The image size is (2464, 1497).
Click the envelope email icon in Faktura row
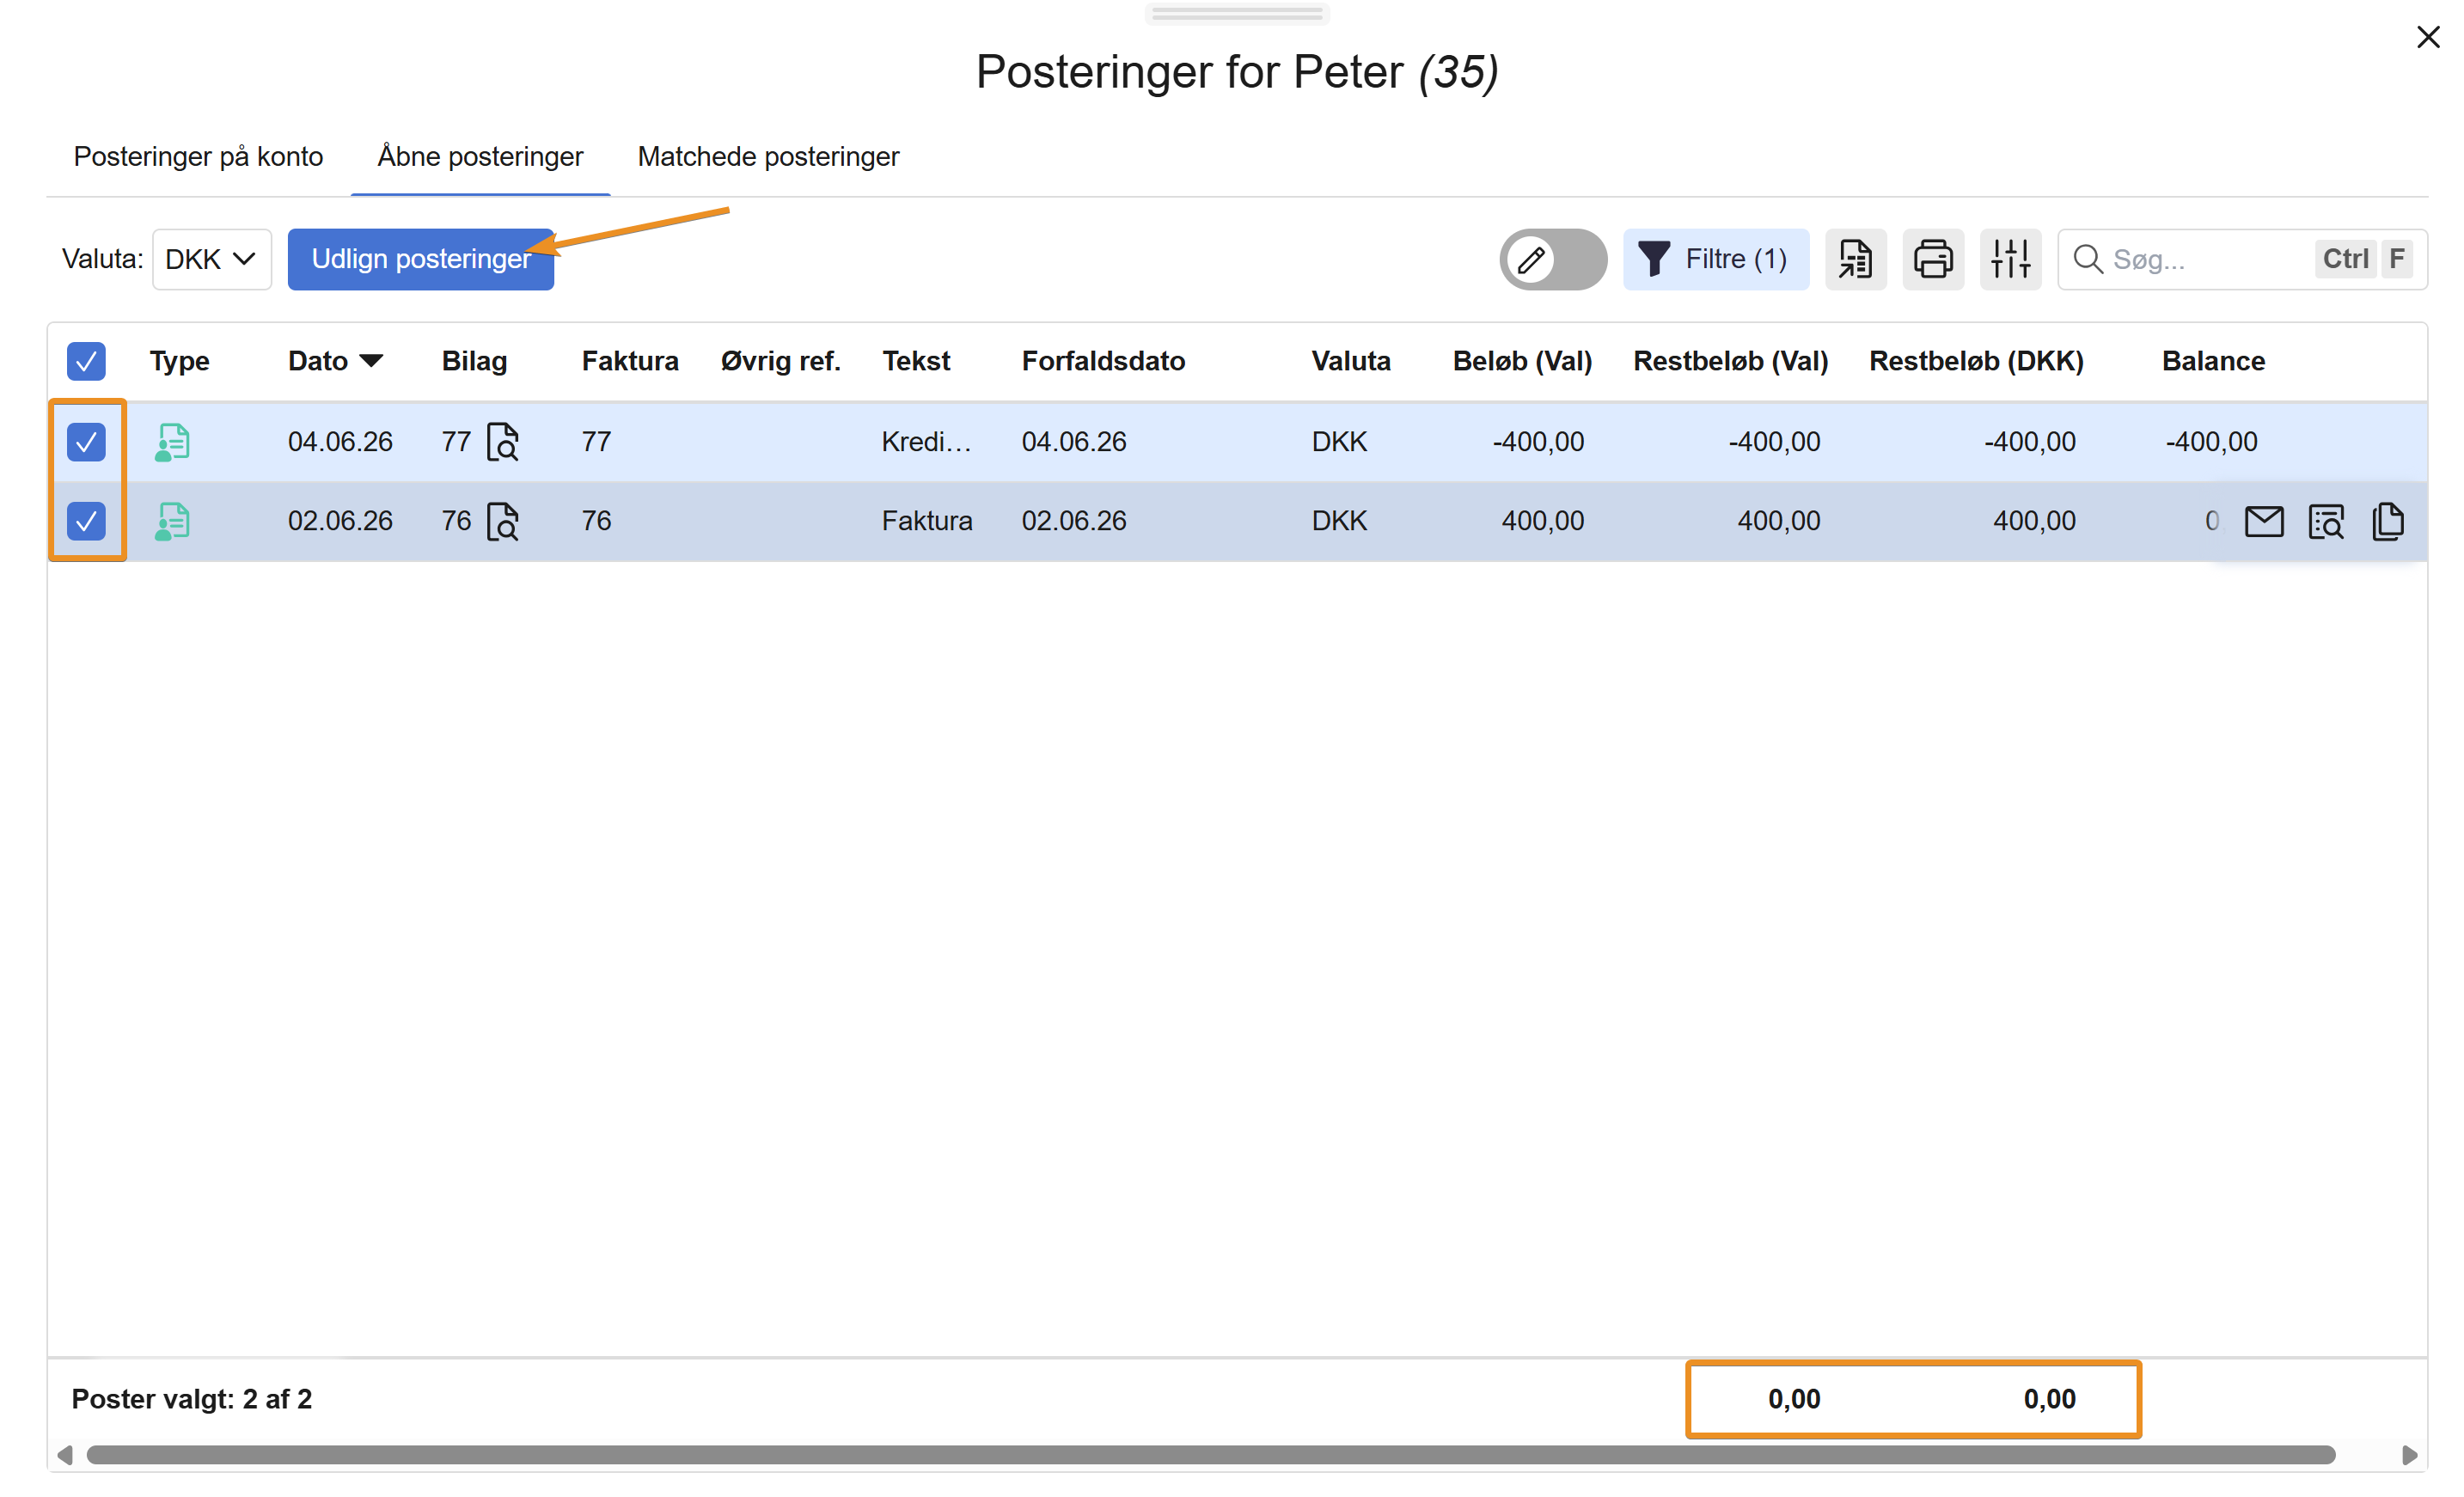click(2264, 521)
